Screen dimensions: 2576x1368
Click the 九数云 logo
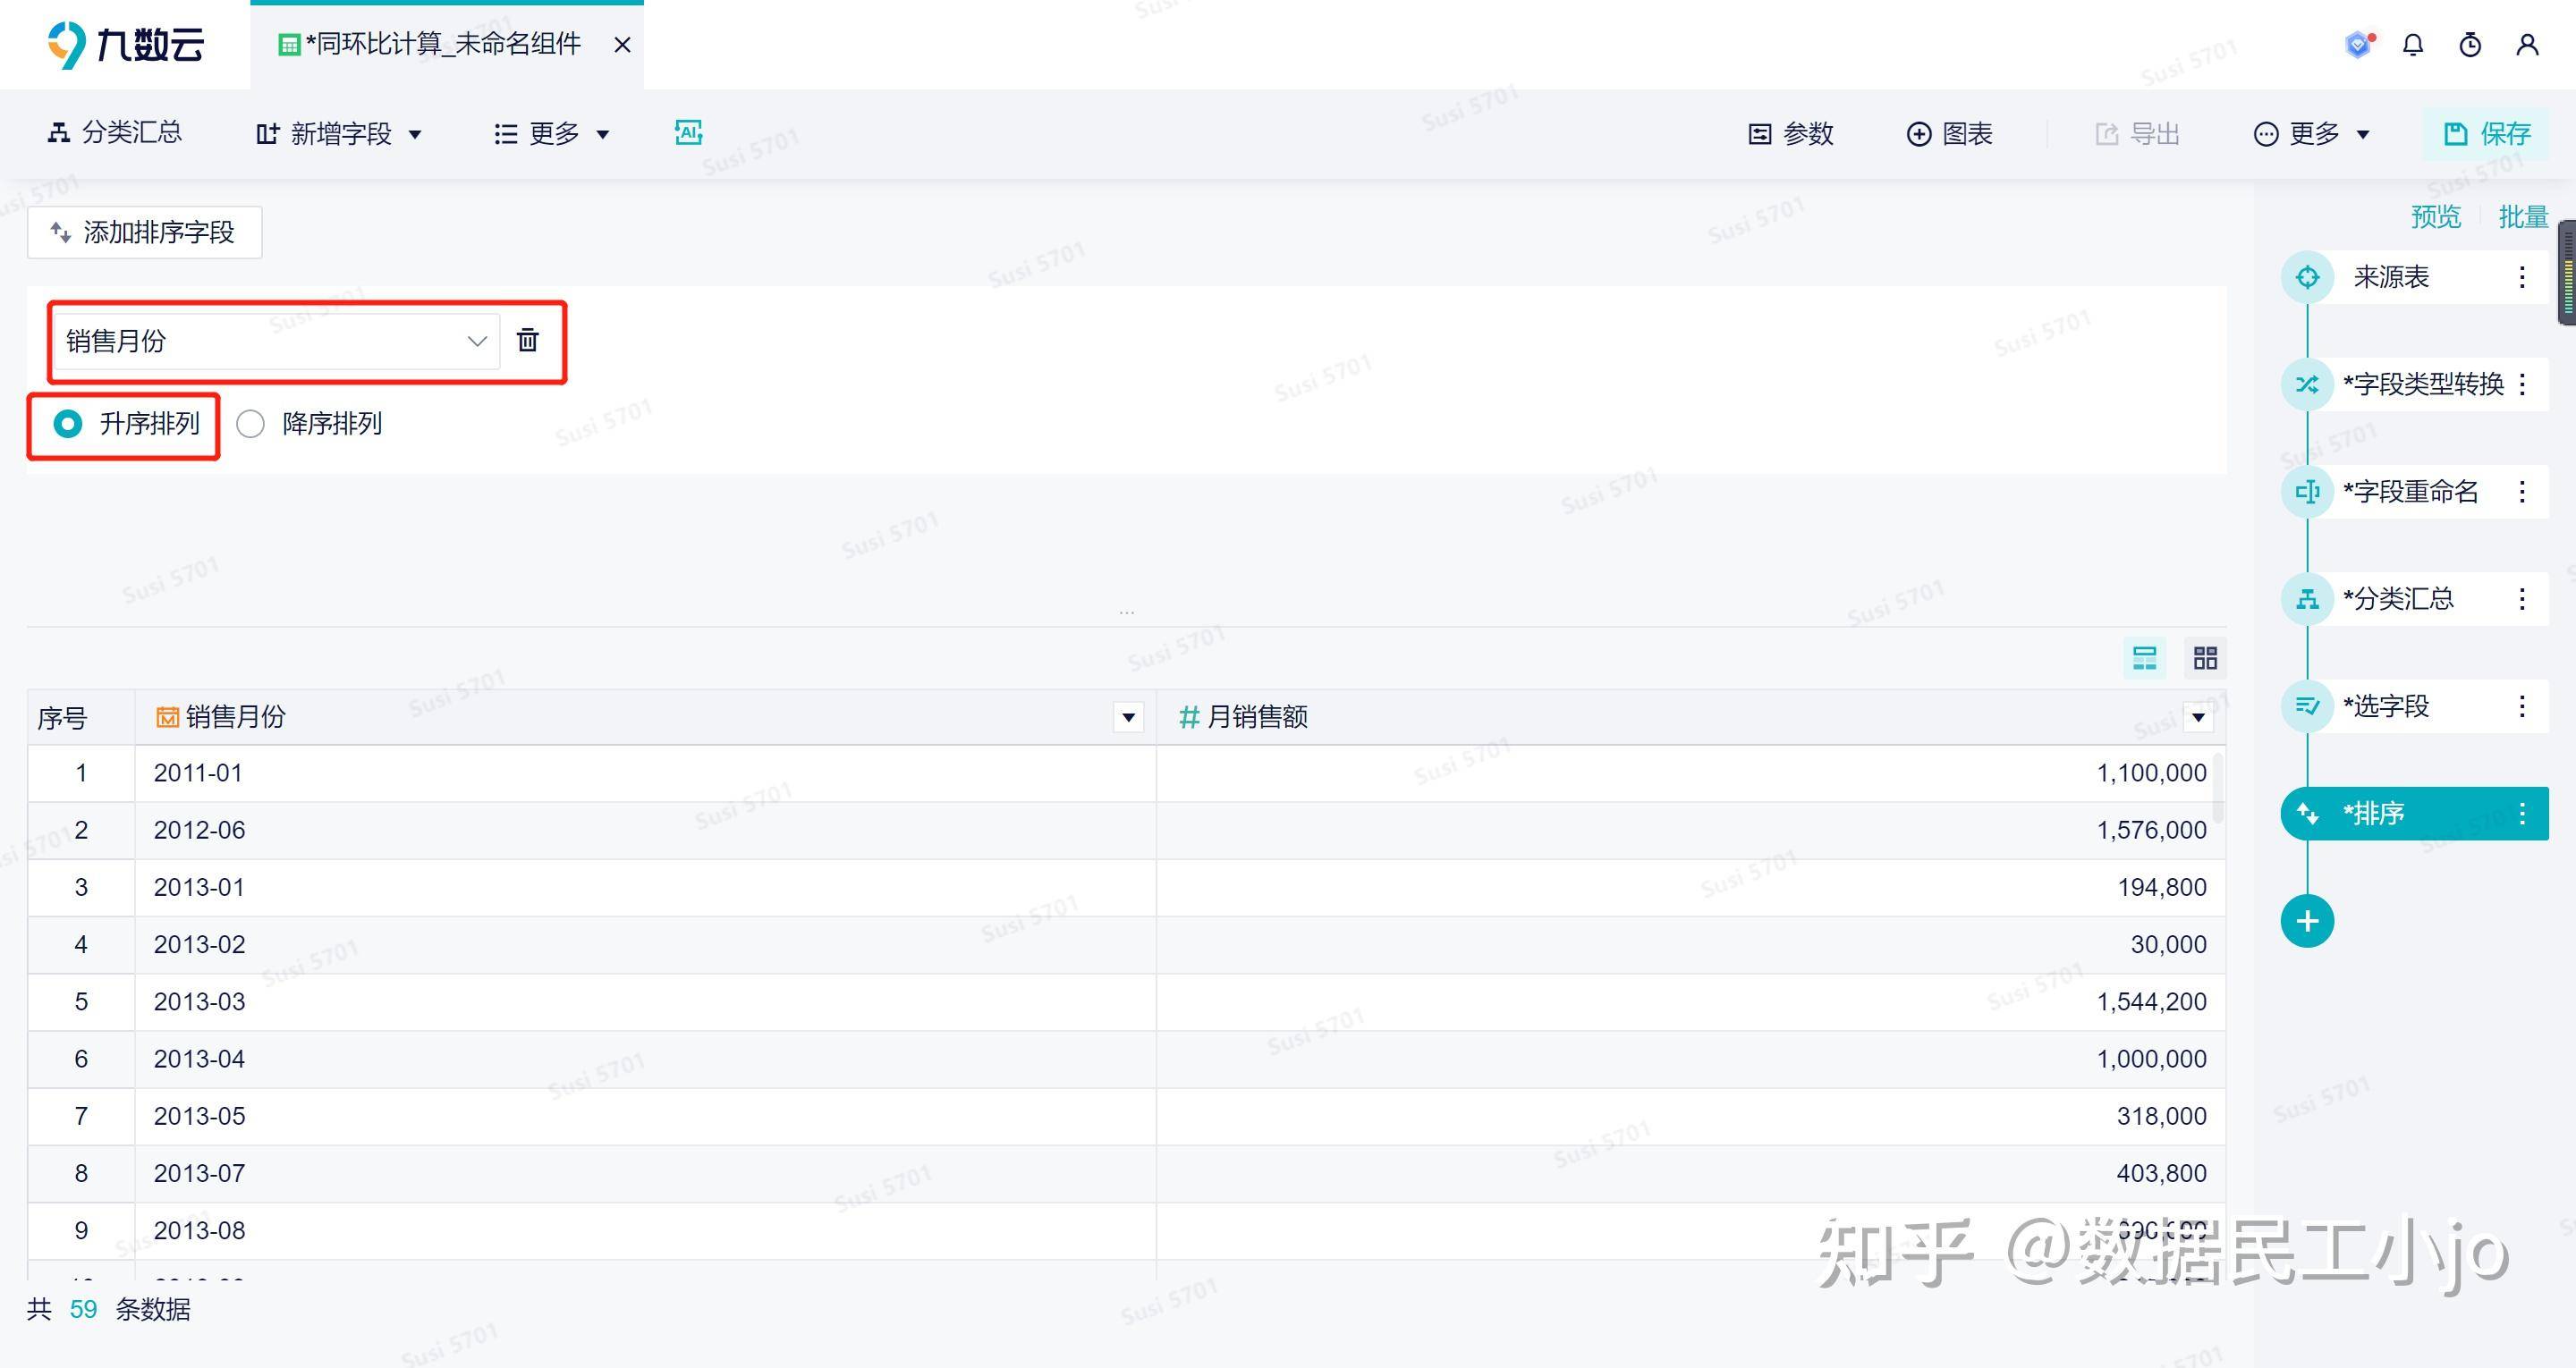(126, 45)
